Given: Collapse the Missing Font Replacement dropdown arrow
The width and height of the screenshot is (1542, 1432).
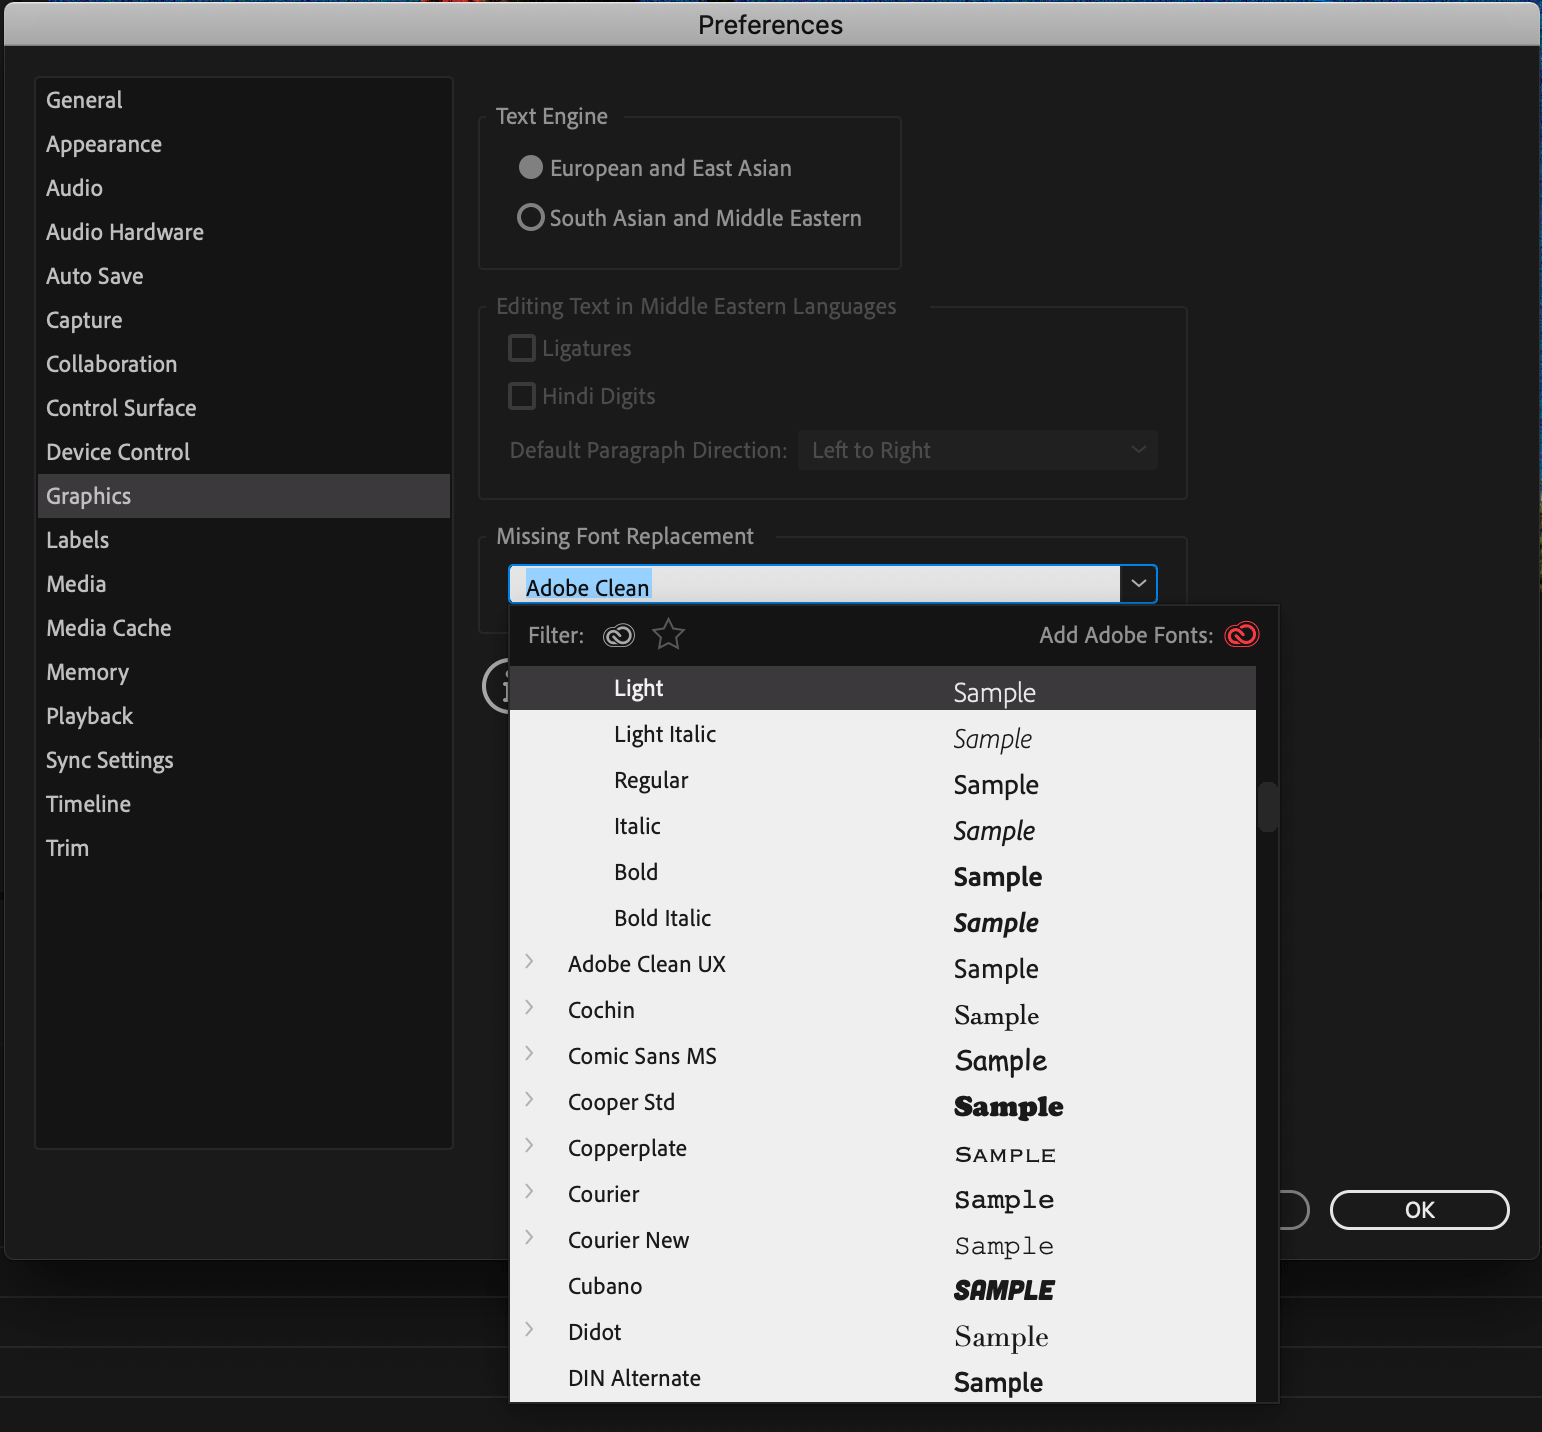Looking at the screenshot, I should [x=1138, y=584].
